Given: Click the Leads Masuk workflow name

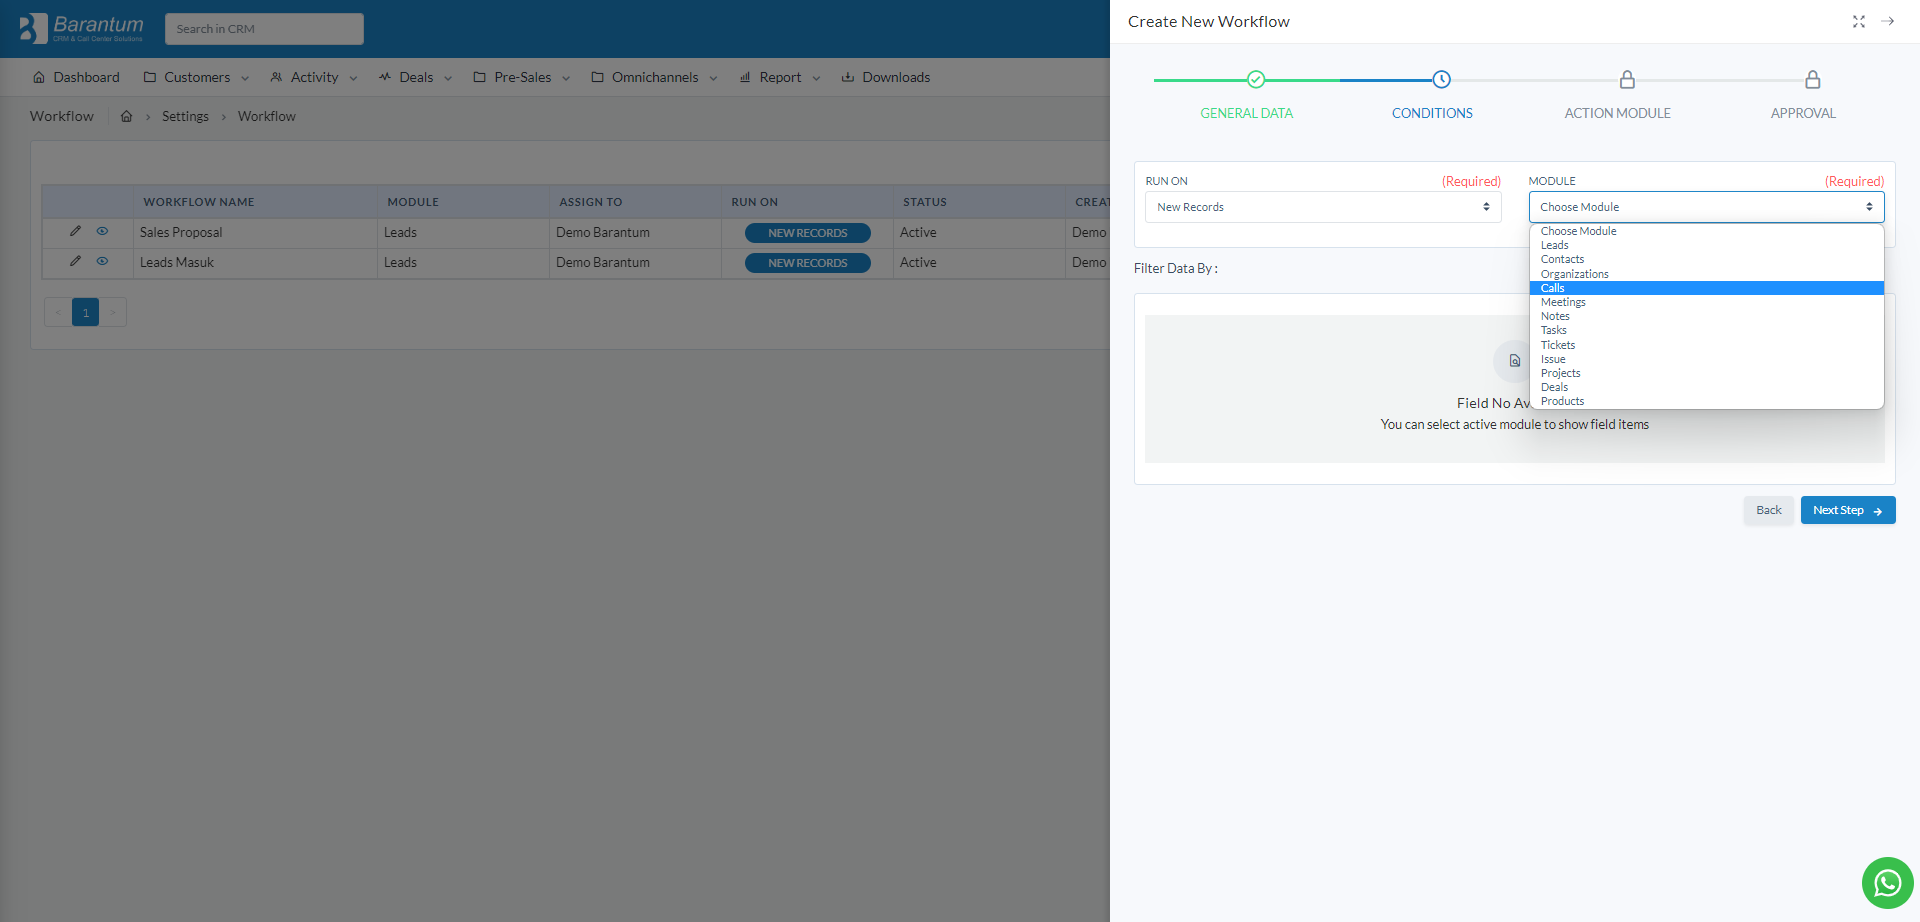Looking at the screenshot, I should [177, 262].
